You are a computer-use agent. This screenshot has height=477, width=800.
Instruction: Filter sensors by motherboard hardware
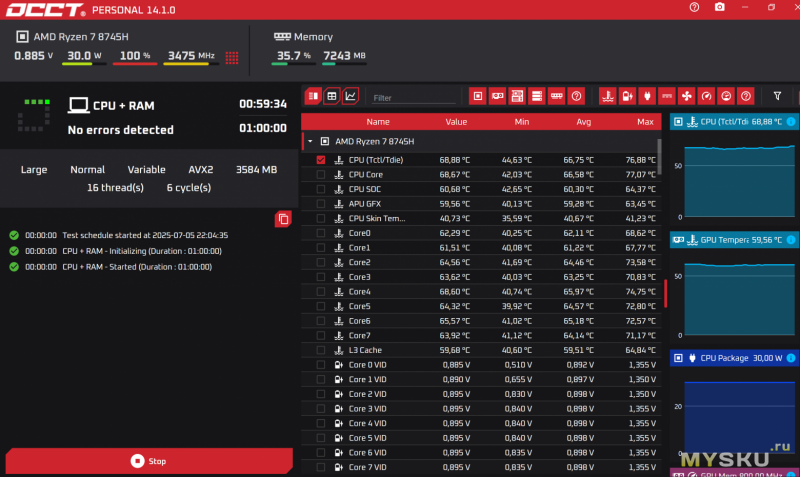(517, 96)
